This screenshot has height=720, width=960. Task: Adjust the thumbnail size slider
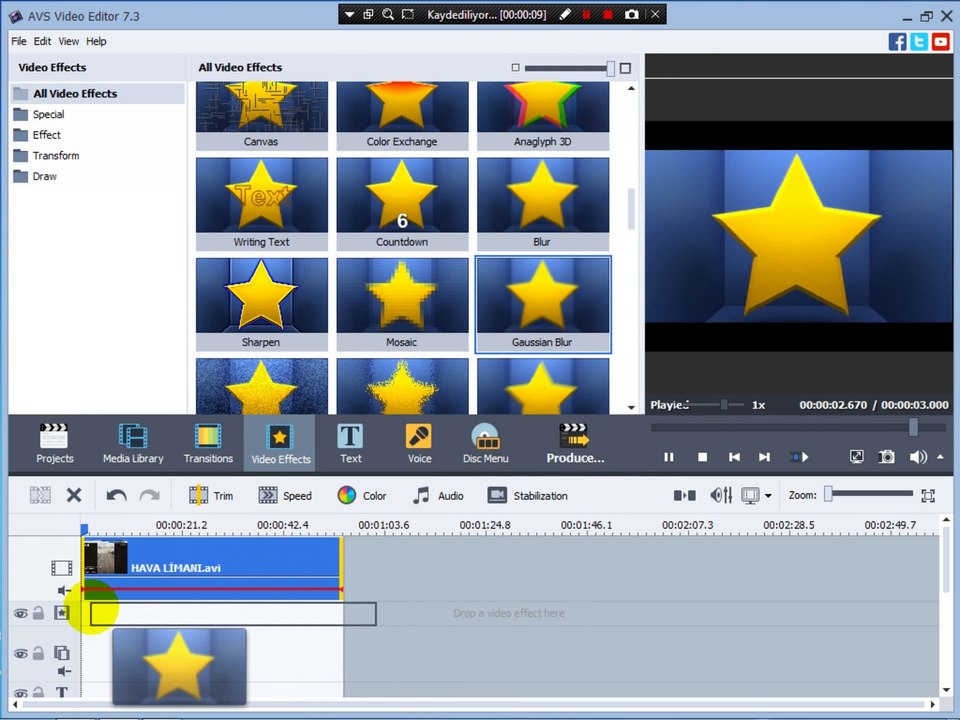(610, 68)
